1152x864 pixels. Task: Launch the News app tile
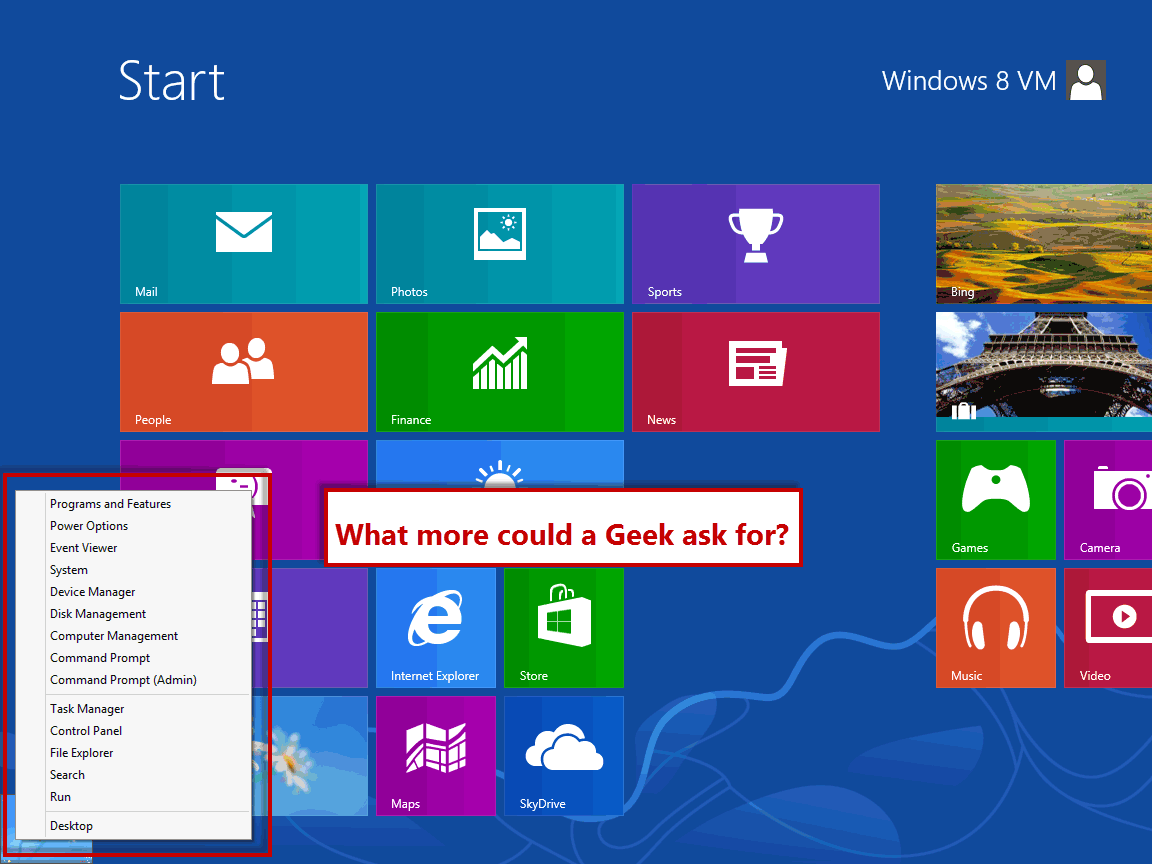[x=755, y=371]
